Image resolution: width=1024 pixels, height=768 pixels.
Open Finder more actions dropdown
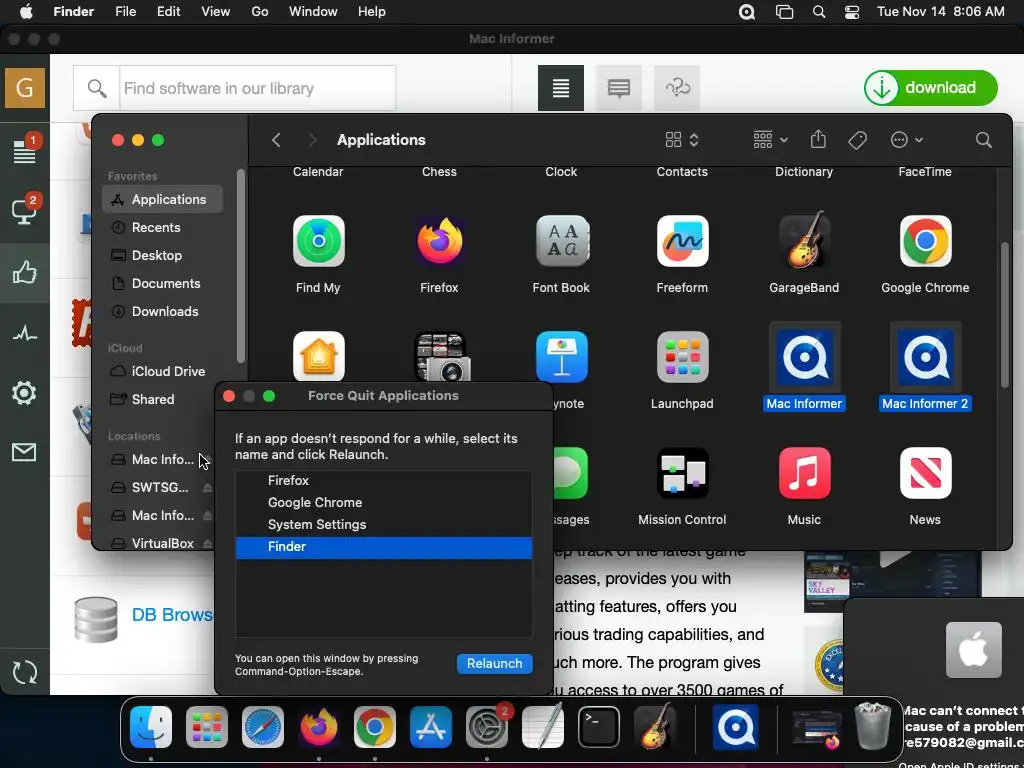(x=906, y=140)
